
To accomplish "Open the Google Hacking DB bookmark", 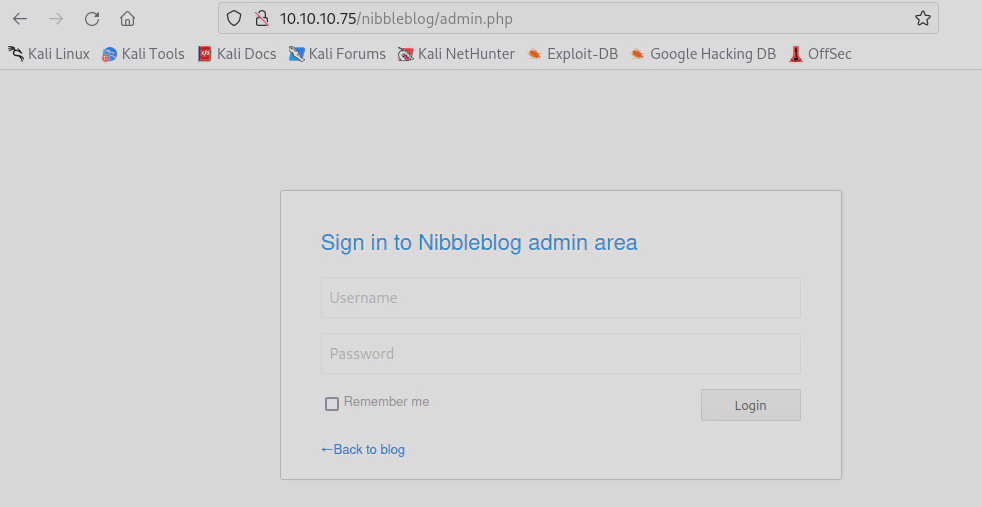I will coord(703,54).
